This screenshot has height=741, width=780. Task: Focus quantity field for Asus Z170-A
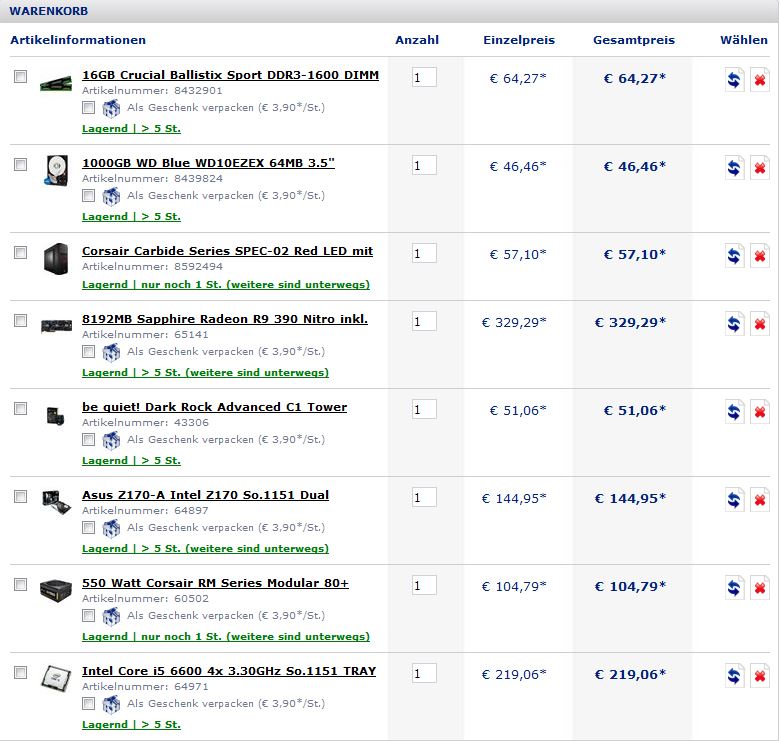[424, 497]
